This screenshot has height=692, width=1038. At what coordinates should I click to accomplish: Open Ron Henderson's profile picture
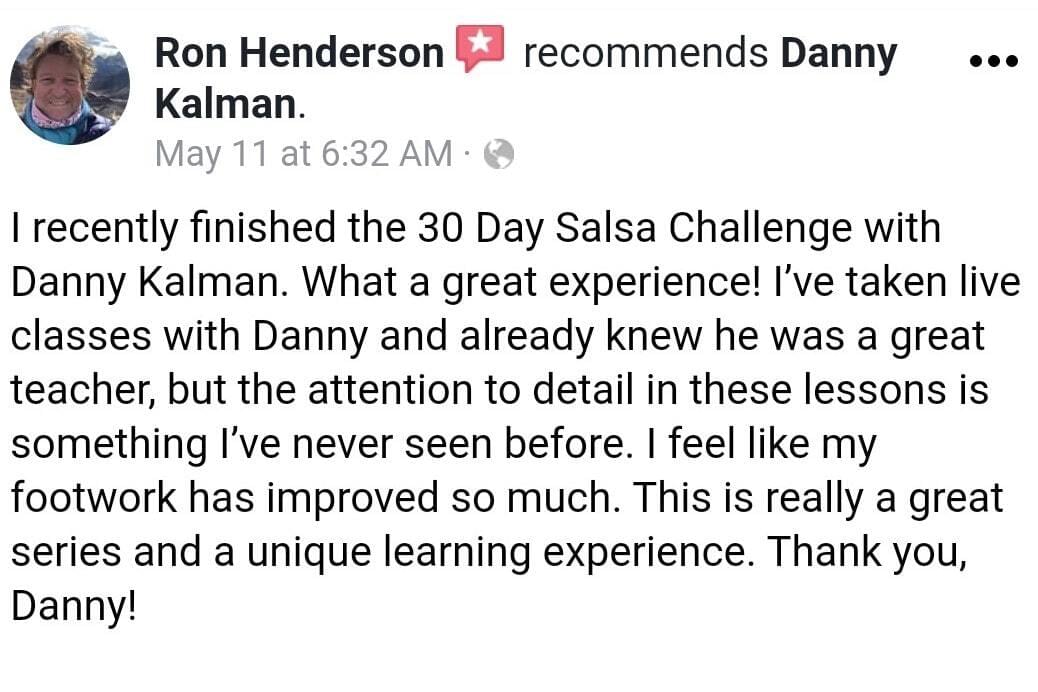[x=70, y=85]
